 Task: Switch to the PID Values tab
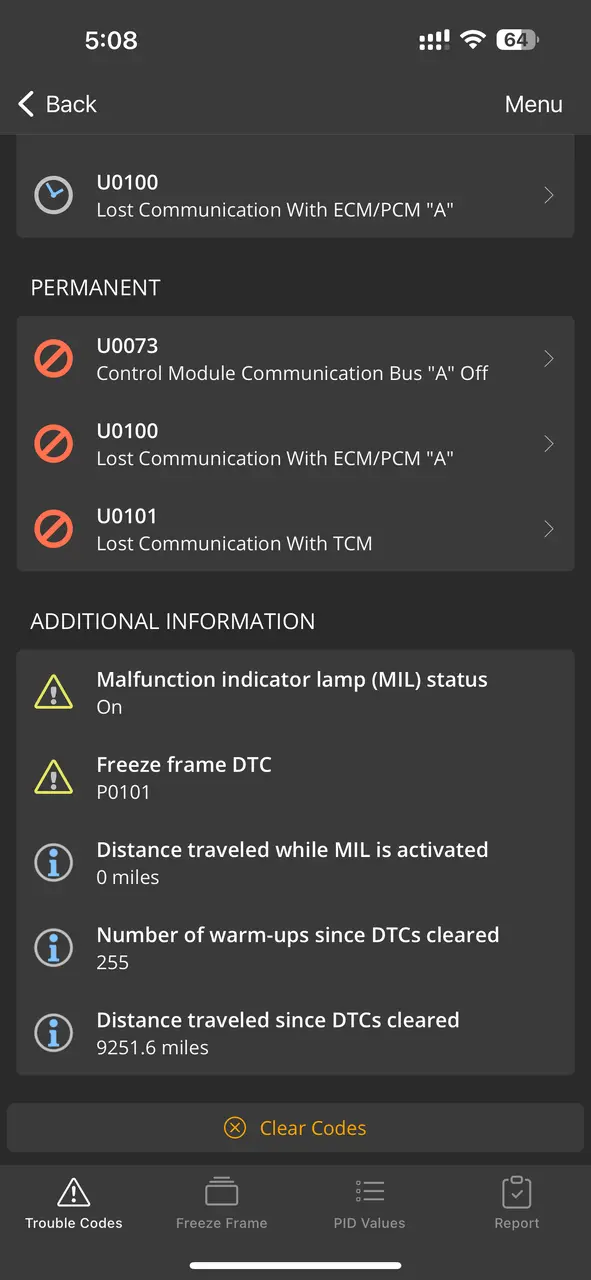click(x=369, y=1203)
